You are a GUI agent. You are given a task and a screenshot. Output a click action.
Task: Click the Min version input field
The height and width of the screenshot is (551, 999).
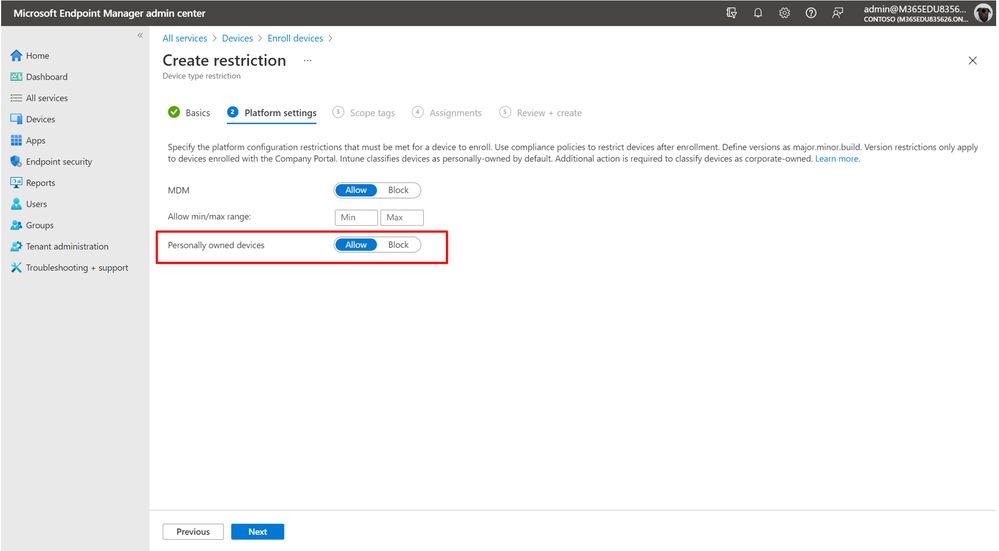coord(356,217)
